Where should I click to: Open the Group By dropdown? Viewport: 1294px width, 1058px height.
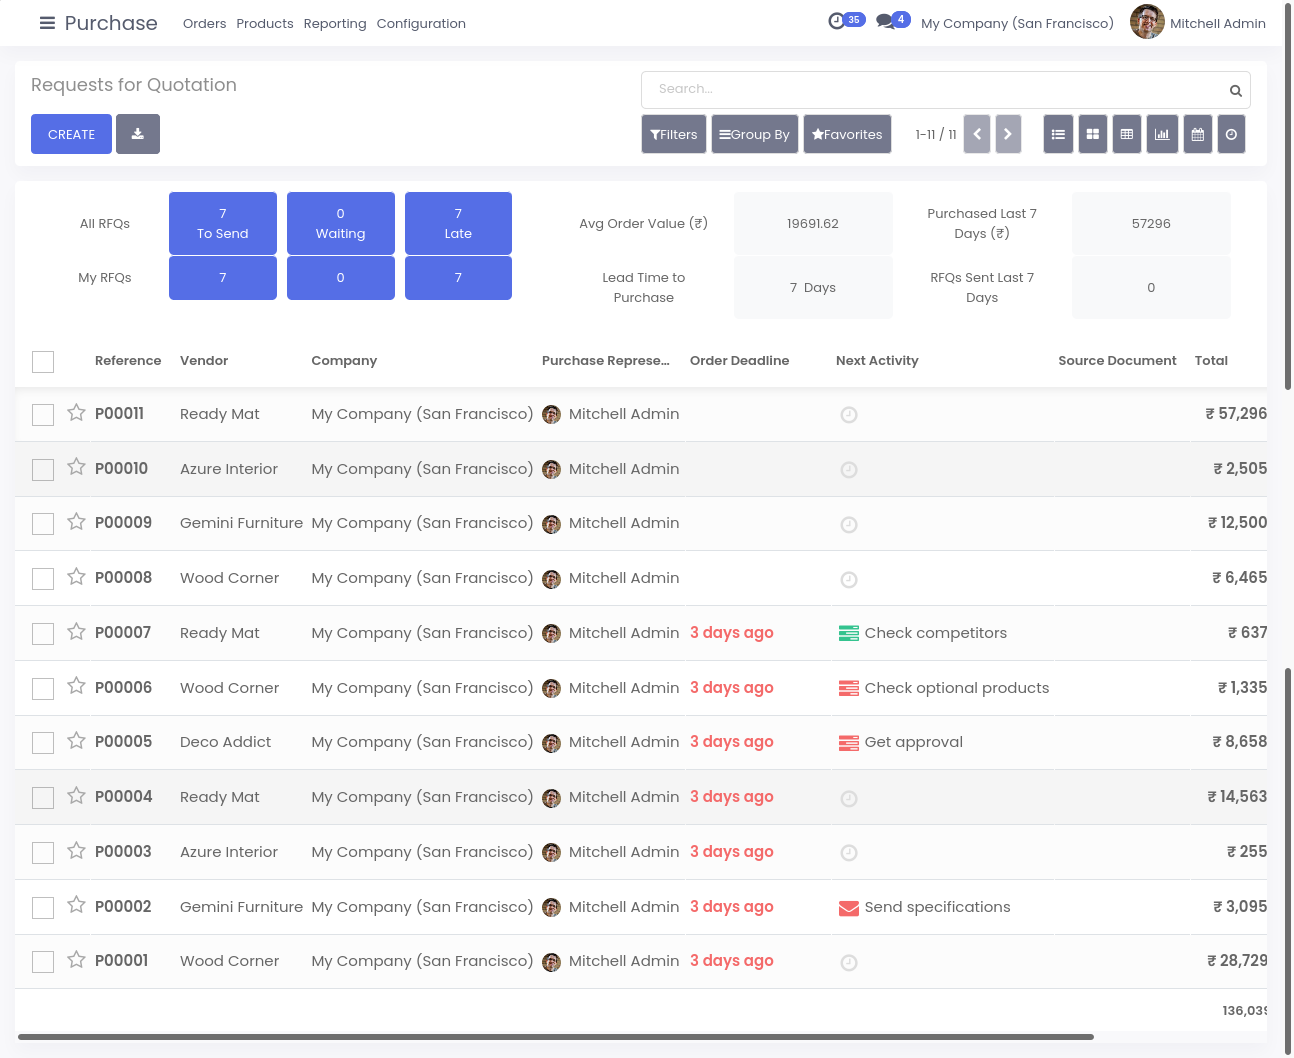(755, 134)
